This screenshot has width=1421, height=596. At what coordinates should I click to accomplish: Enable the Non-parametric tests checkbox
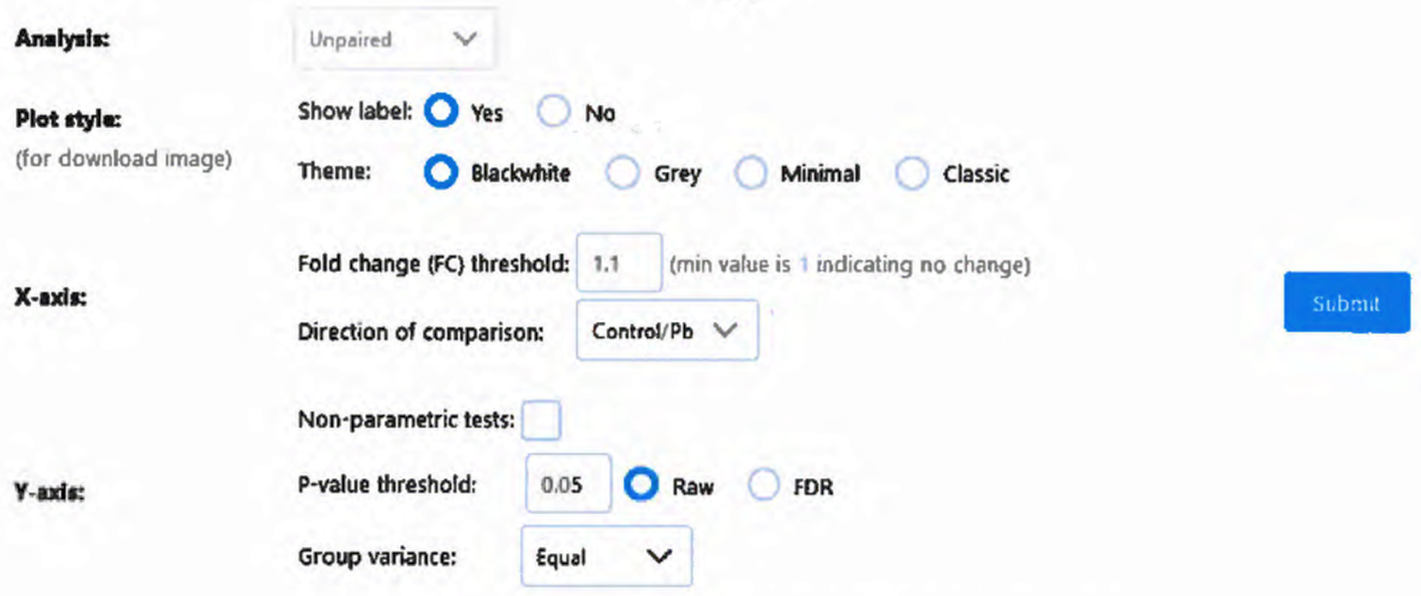[x=541, y=421]
